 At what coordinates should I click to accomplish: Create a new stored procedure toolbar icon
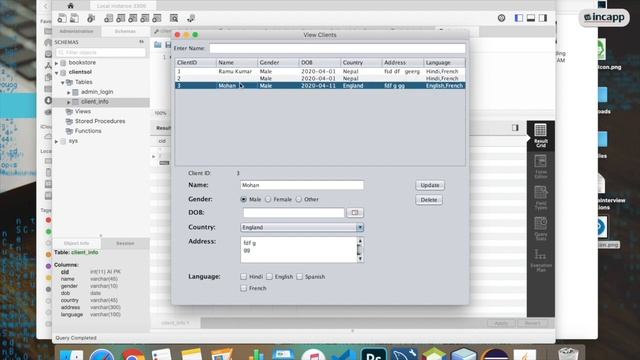pos(145,18)
